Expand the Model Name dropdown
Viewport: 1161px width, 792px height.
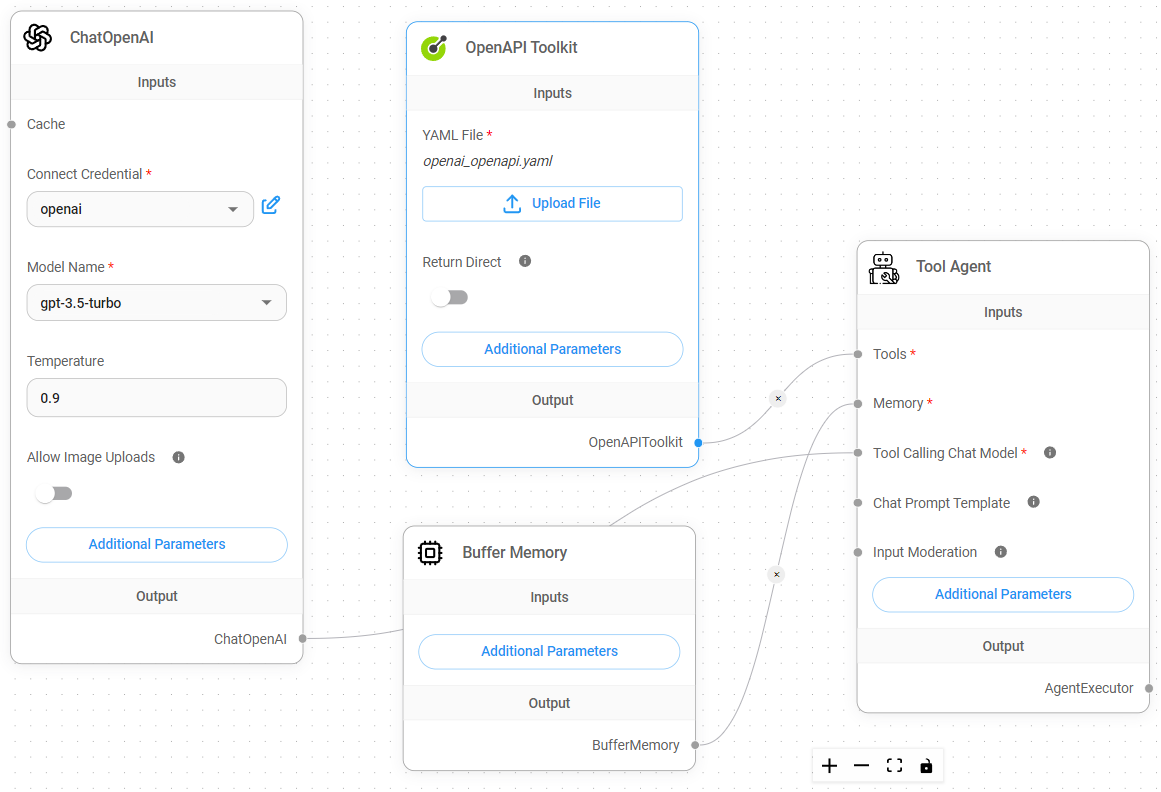(156, 303)
